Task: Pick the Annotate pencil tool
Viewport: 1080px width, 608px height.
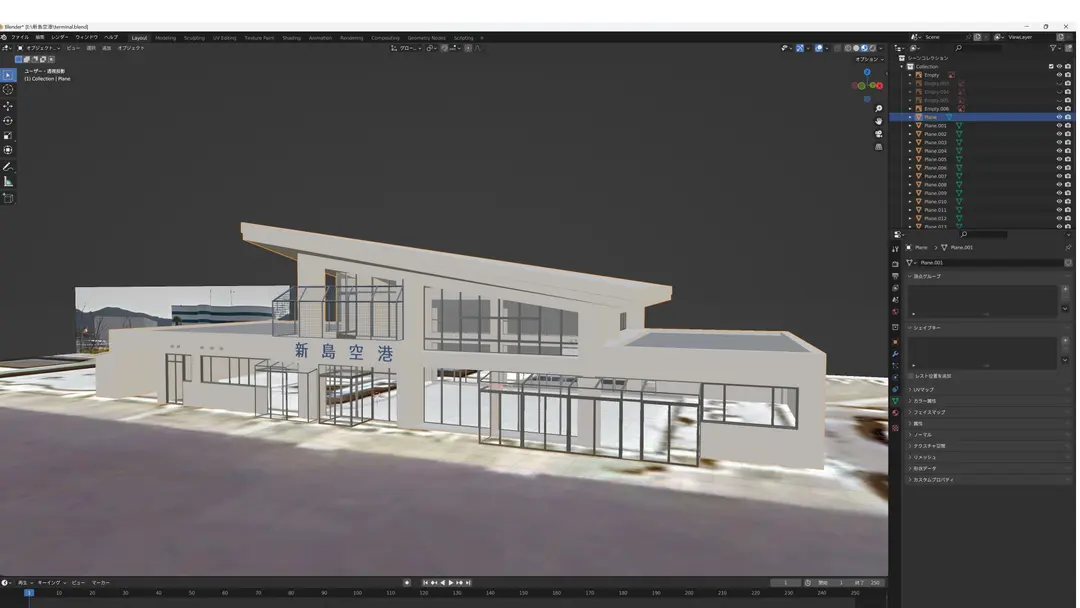Action: tap(8, 167)
